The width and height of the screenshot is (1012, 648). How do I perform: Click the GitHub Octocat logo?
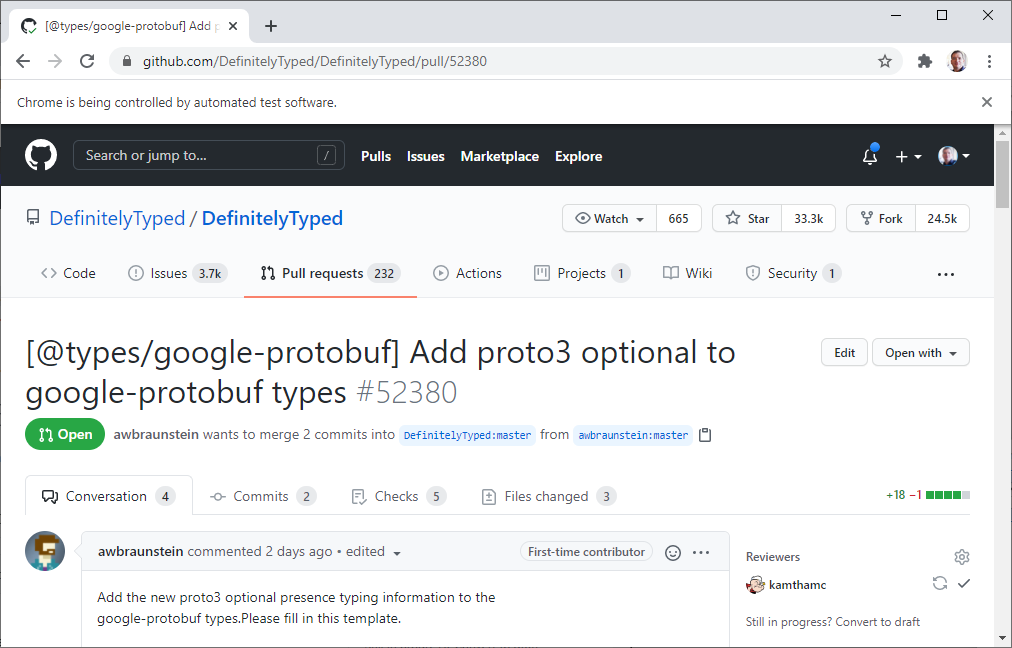(x=41, y=156)
